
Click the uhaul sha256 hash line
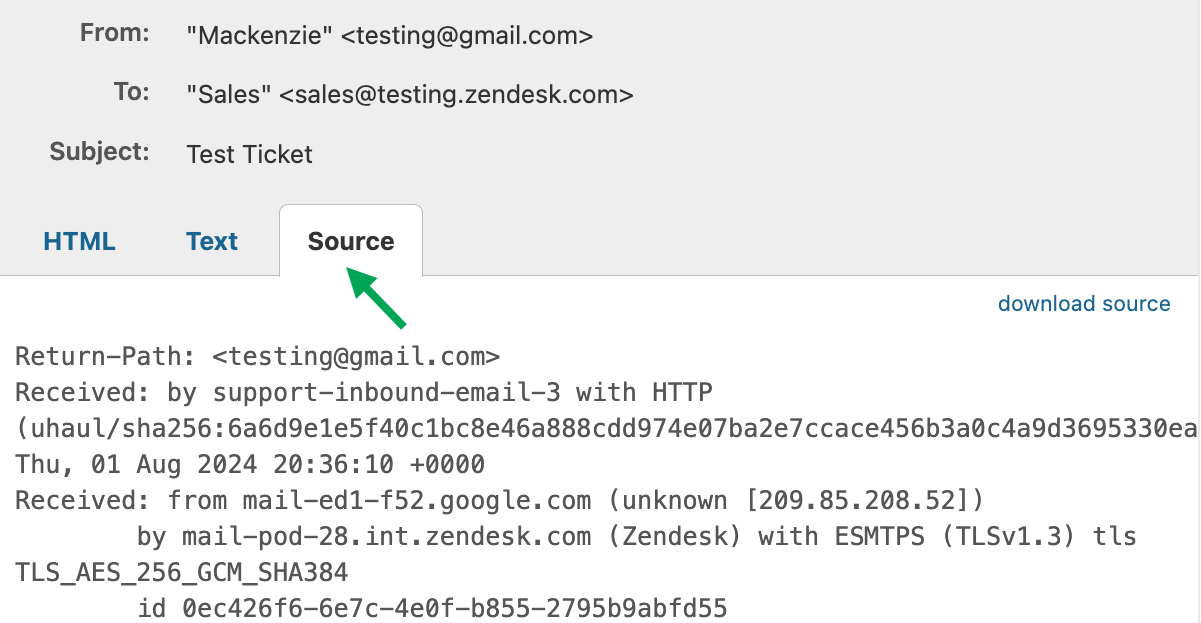click(x=600, y=428)
